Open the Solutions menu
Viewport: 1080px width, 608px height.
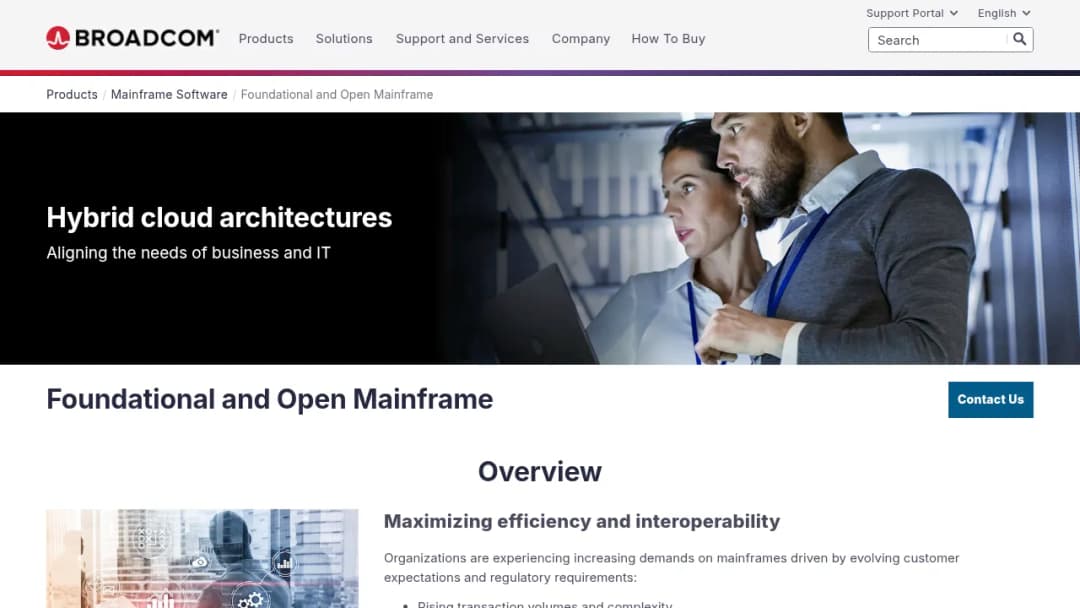(x=344, y=39)
